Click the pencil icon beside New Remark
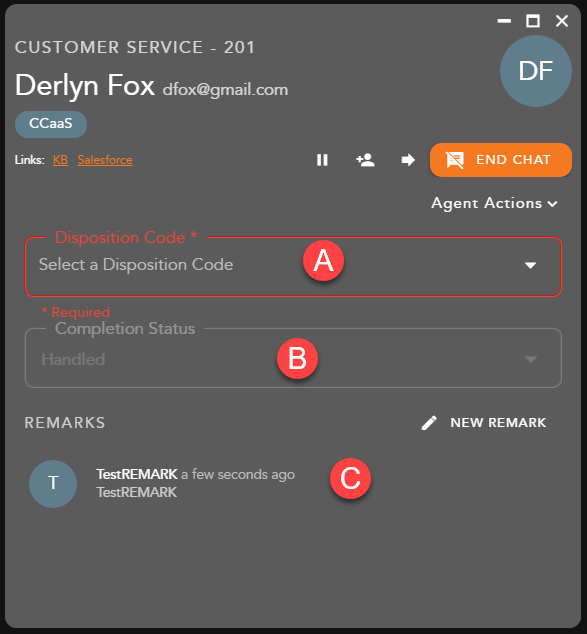 pos(429,423)
